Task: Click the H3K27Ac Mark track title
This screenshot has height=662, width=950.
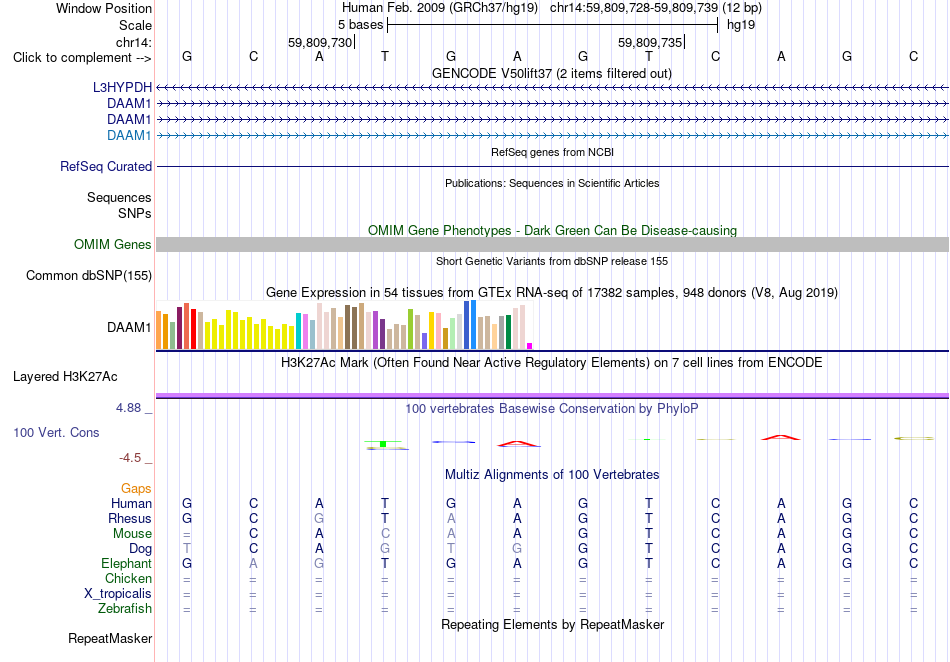Action: [551, 362]
